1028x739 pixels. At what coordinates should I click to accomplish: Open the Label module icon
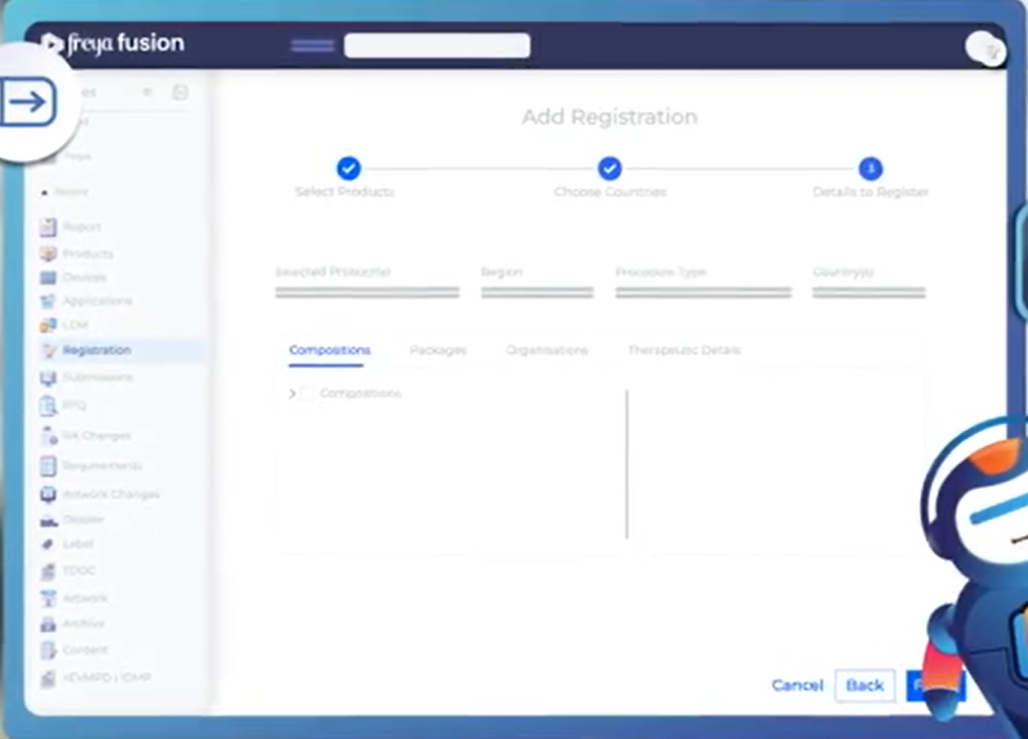point(48,543)
